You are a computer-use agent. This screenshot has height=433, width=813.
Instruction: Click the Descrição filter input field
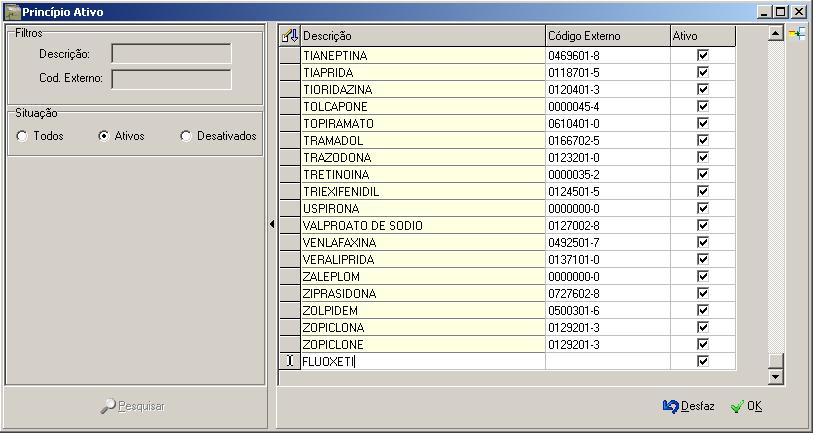[171, 53]
